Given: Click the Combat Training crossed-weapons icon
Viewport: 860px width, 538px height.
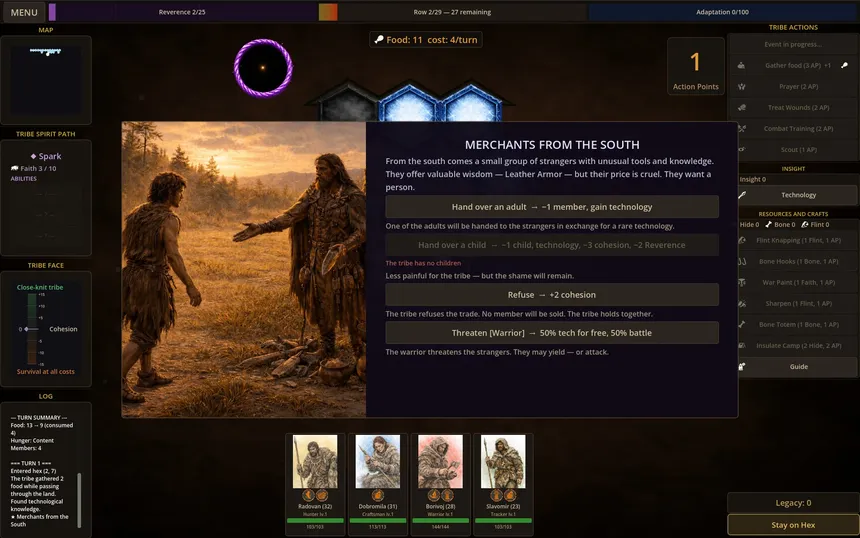Looking at the screenshot, I should (x=741, y=128).
